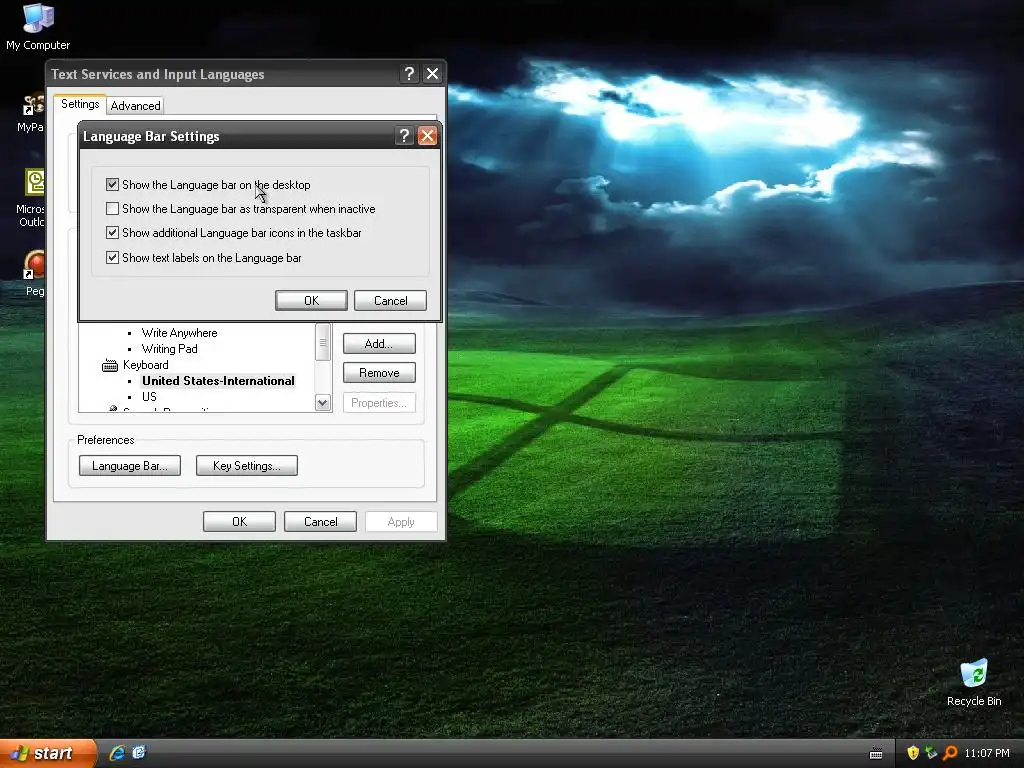This screenshot has width=1024, height=768.
Task: Select the Keyboard category in services list
Action: pyautogui.click(x=146, y=365)
